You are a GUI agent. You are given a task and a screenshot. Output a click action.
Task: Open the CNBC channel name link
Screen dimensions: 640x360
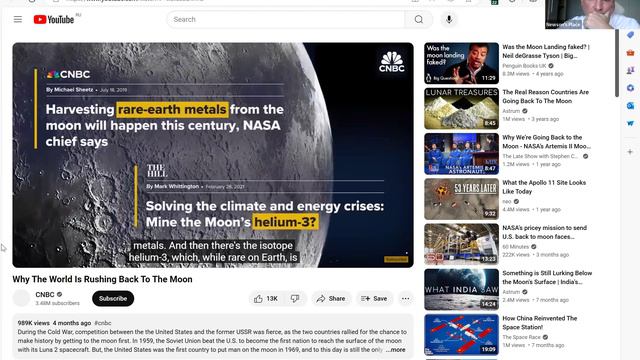45,294
